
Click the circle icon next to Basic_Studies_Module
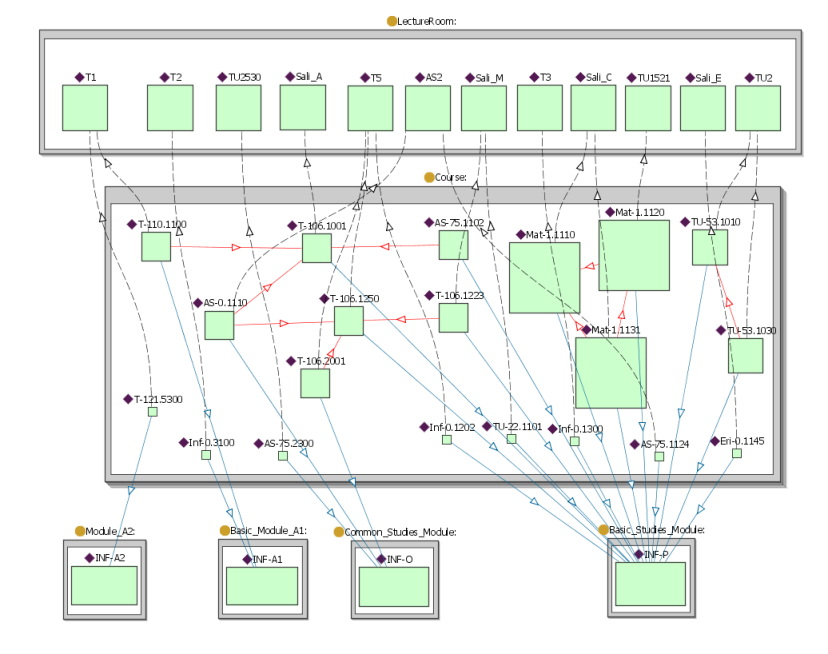point(603,529)
